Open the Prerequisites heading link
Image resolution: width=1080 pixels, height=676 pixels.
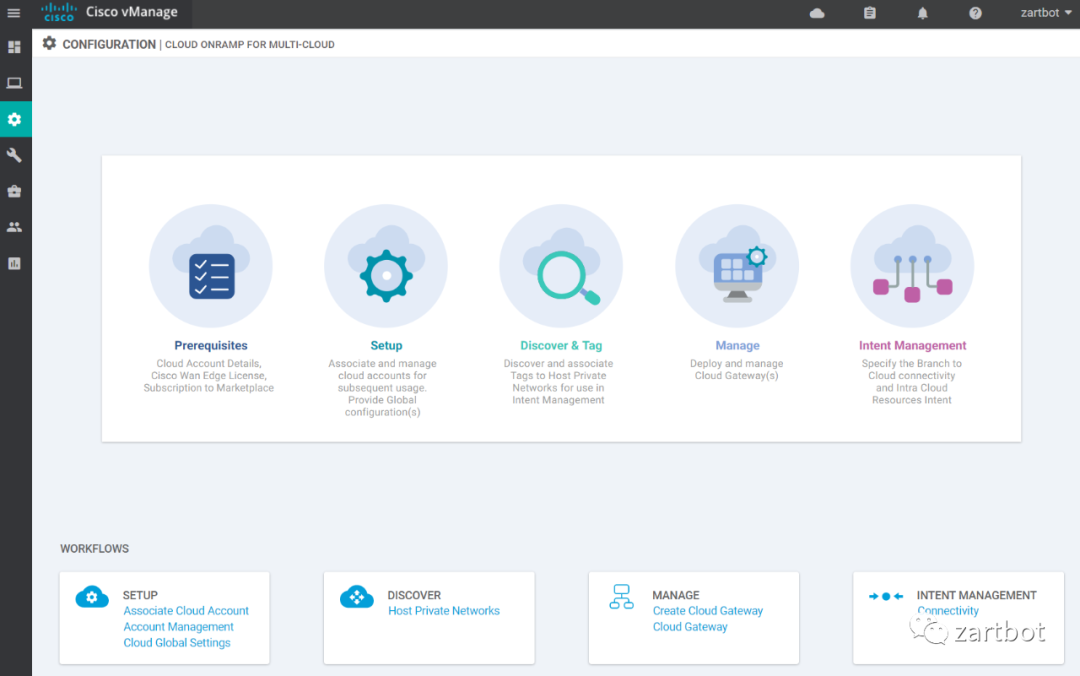(x=211, y=345)
